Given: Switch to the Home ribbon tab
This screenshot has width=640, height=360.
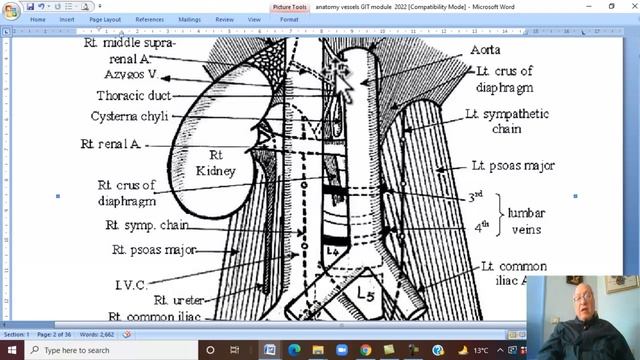Looking at the screenshot, I should pos(38,20).
